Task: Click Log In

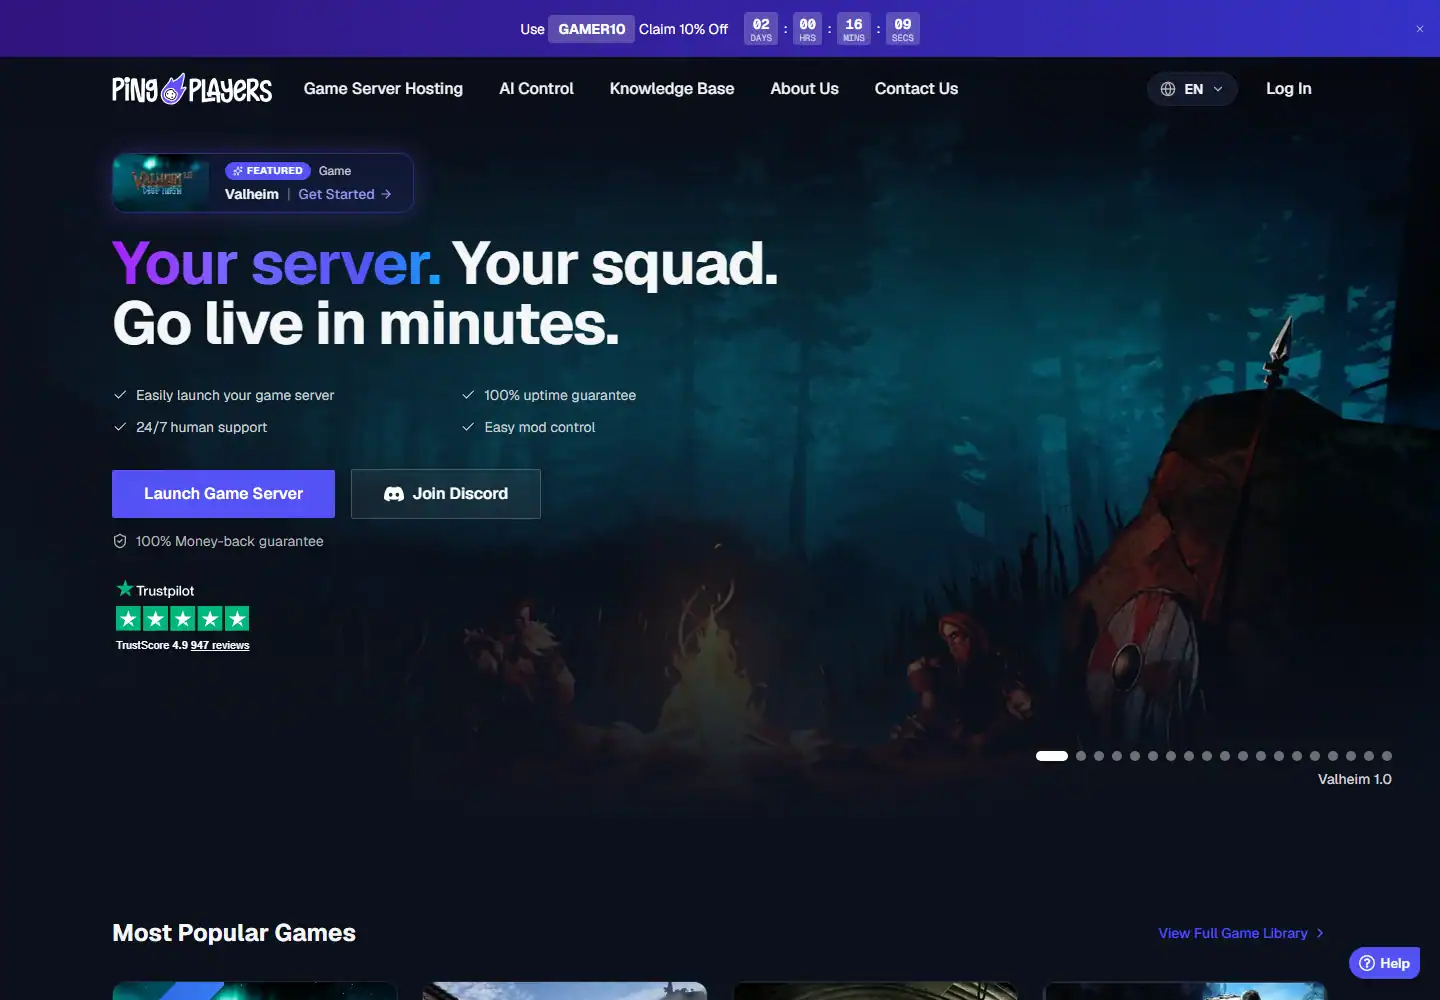Action: (1288, 89)
